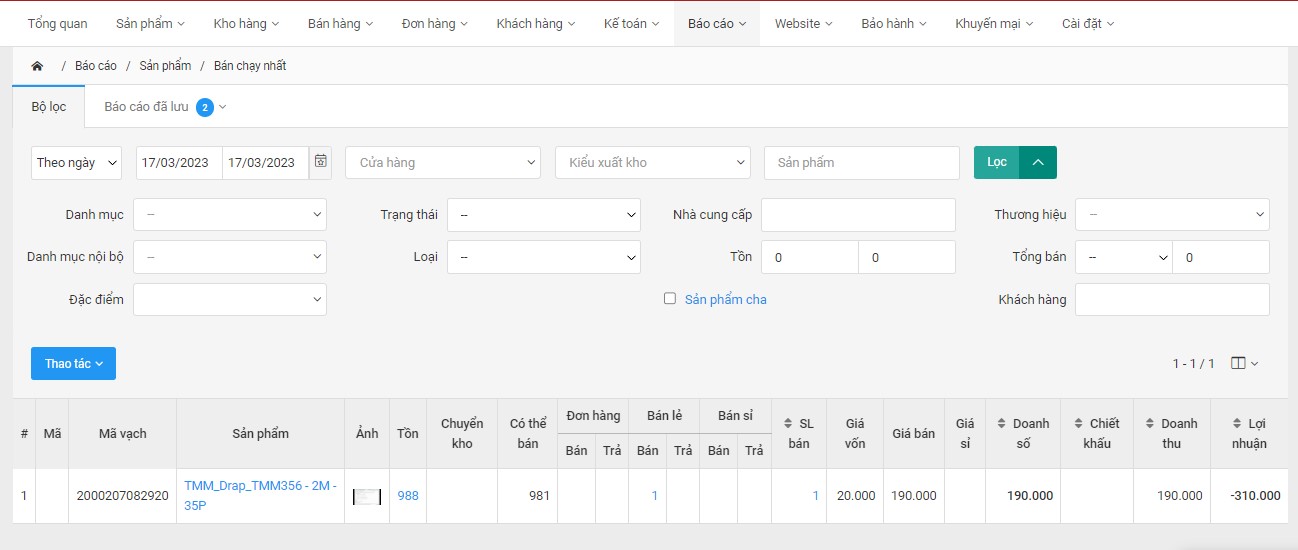Collapse advanced filters with the chevron-up button
1298x550 pixels.
pos(1037,162)
